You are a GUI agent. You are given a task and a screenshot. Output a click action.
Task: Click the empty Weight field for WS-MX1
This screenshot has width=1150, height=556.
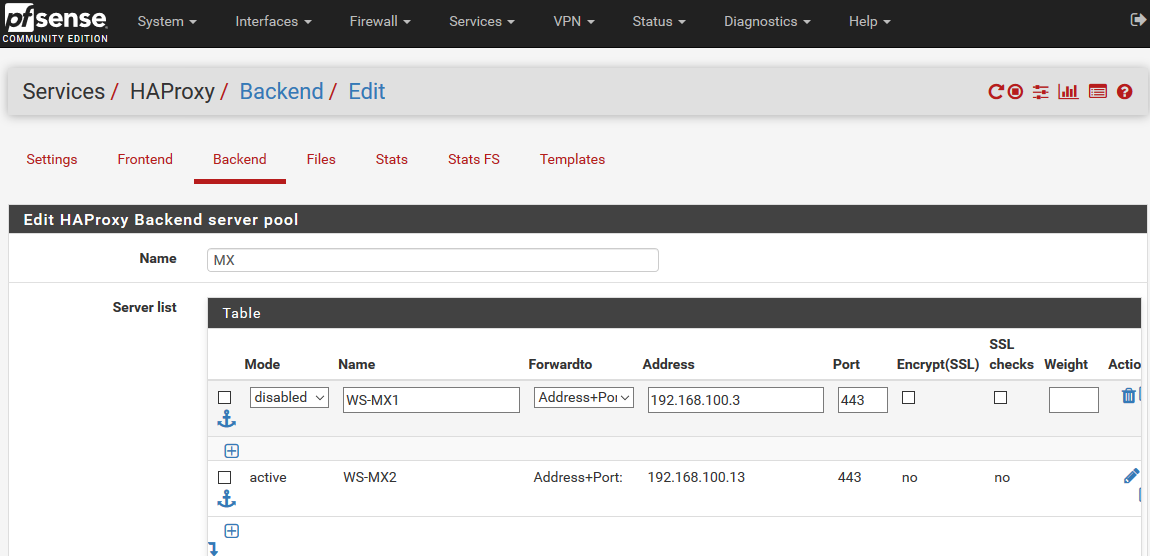[x=1074, y=400]
